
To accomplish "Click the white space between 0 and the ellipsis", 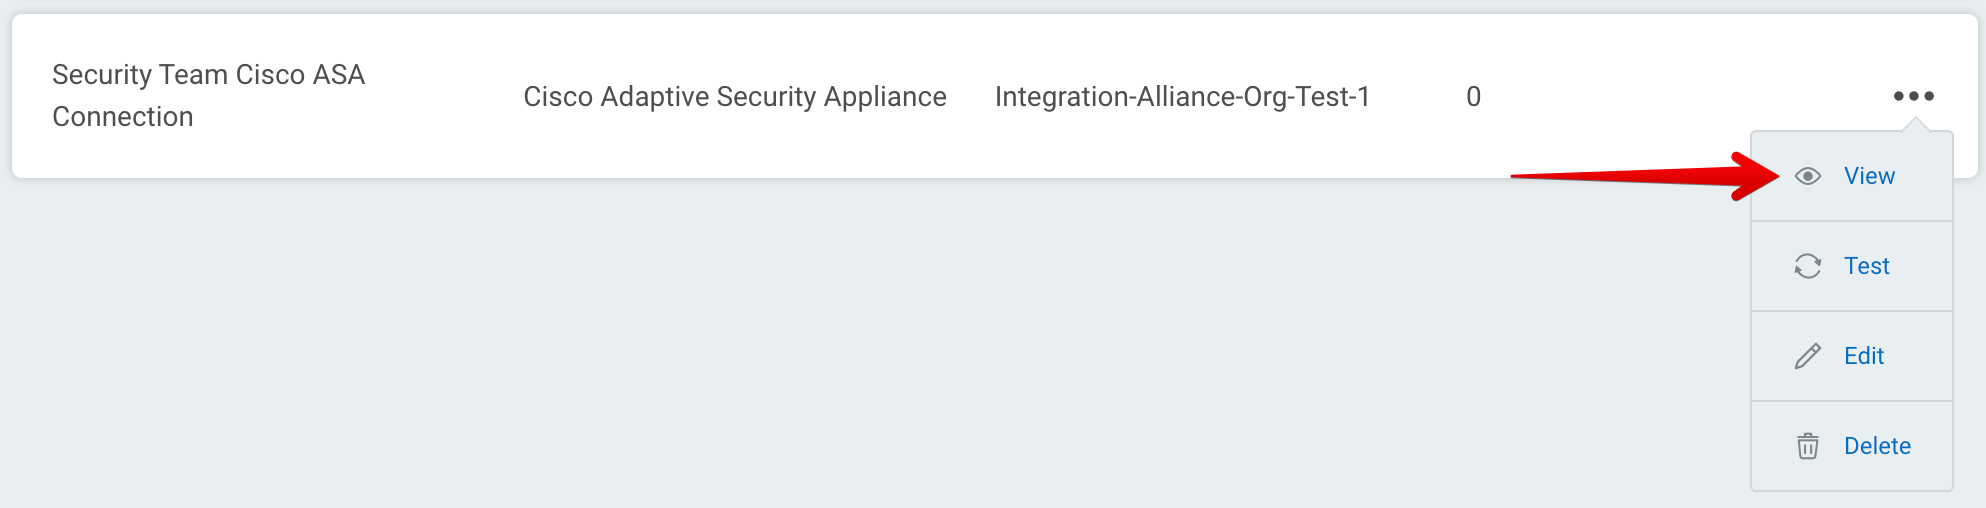I will (x=1680, y=97).
